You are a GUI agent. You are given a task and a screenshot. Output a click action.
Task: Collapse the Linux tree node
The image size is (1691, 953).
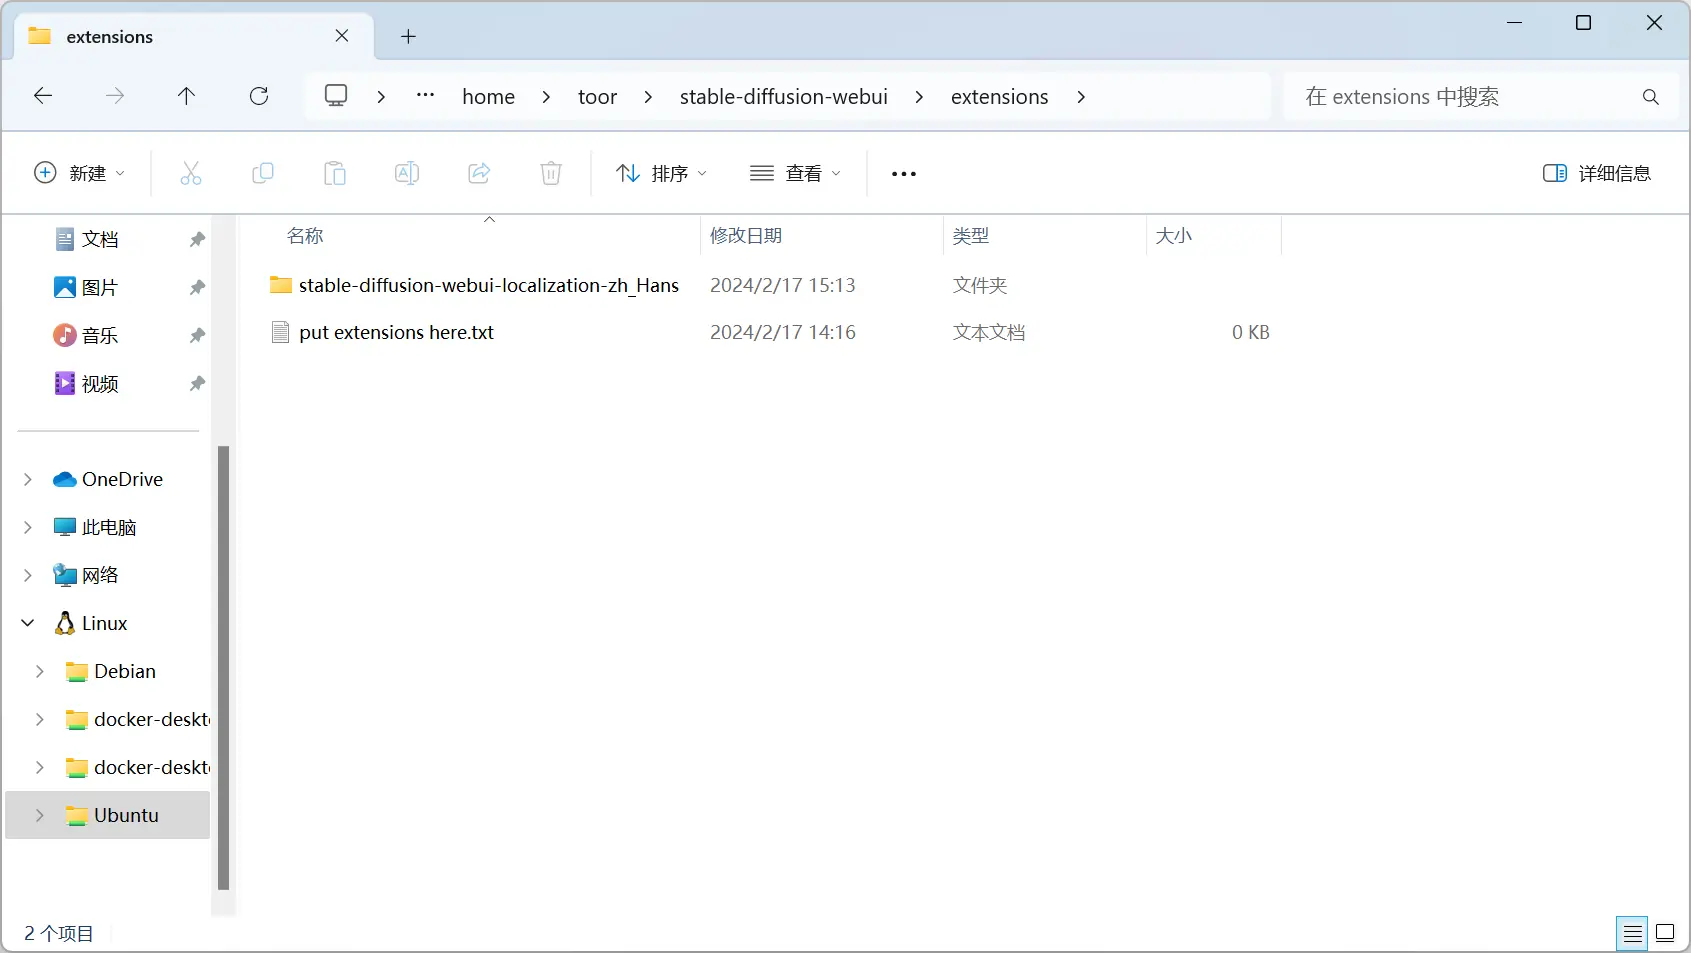click(x=28, y=623)
